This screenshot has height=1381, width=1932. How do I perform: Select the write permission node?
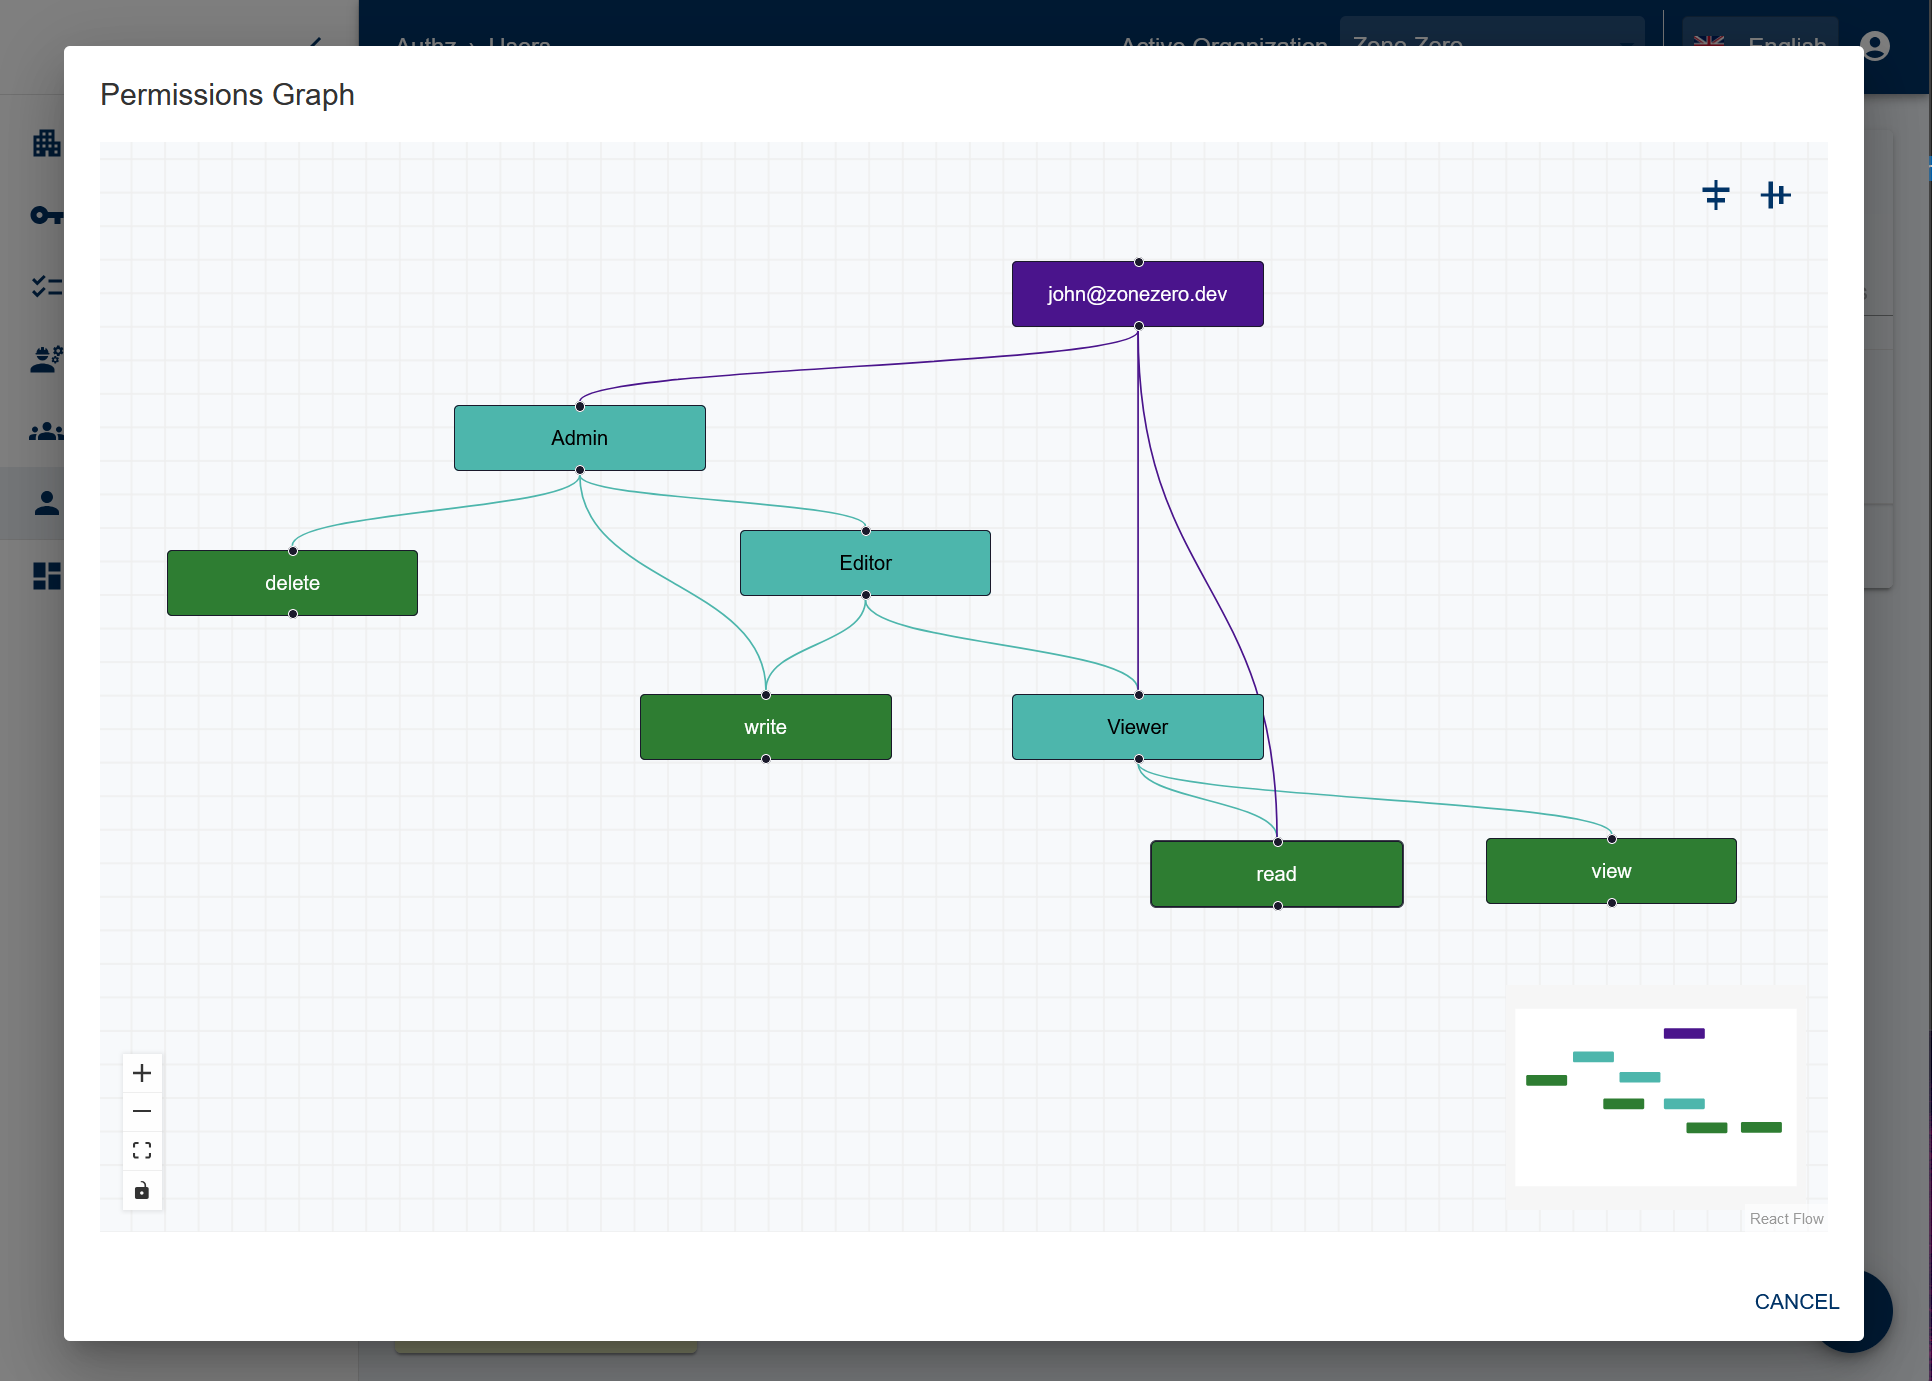pyautogui.click(x=765, y=727)
